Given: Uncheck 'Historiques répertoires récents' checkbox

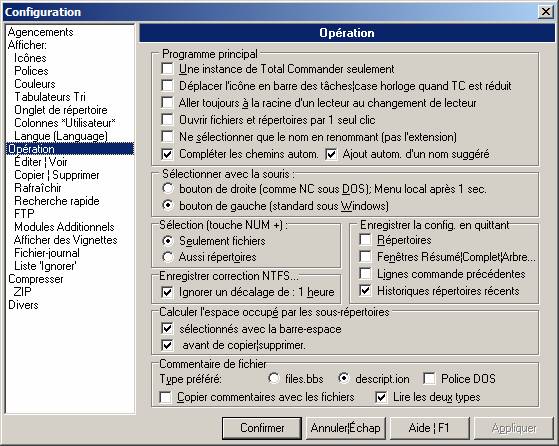Looking at the screenshot, I should pyautogui.click(x=365, y=291).
